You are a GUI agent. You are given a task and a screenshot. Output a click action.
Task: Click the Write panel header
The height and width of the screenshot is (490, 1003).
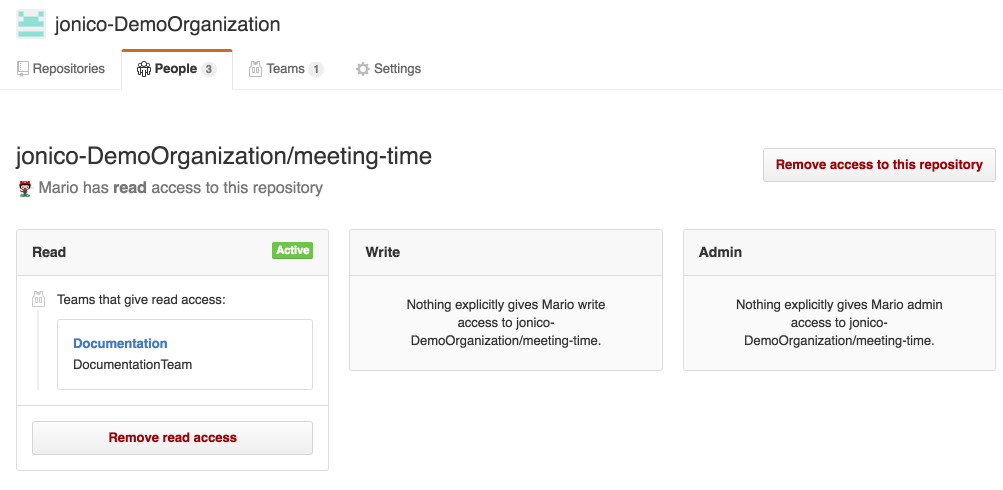tap(506, 253)
